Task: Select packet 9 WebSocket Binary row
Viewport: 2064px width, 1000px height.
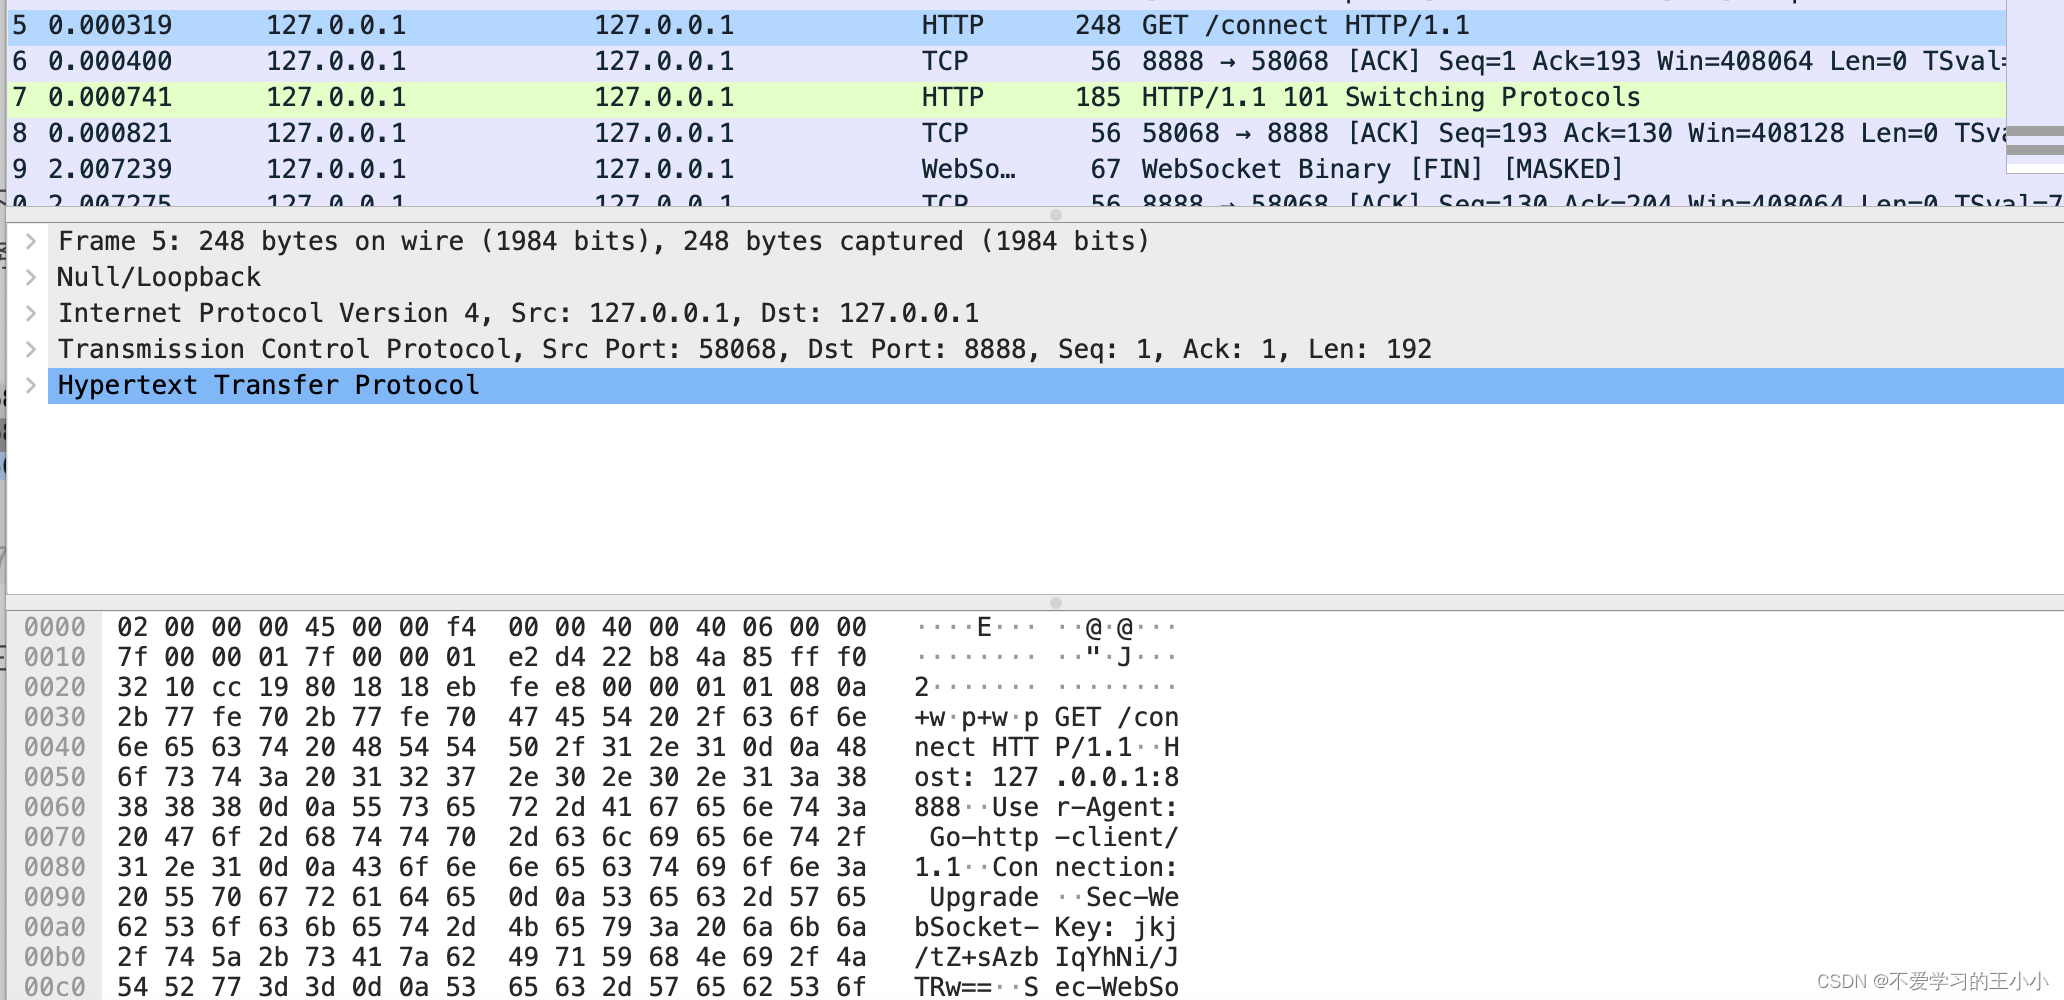Action: tap(1006, 170)
